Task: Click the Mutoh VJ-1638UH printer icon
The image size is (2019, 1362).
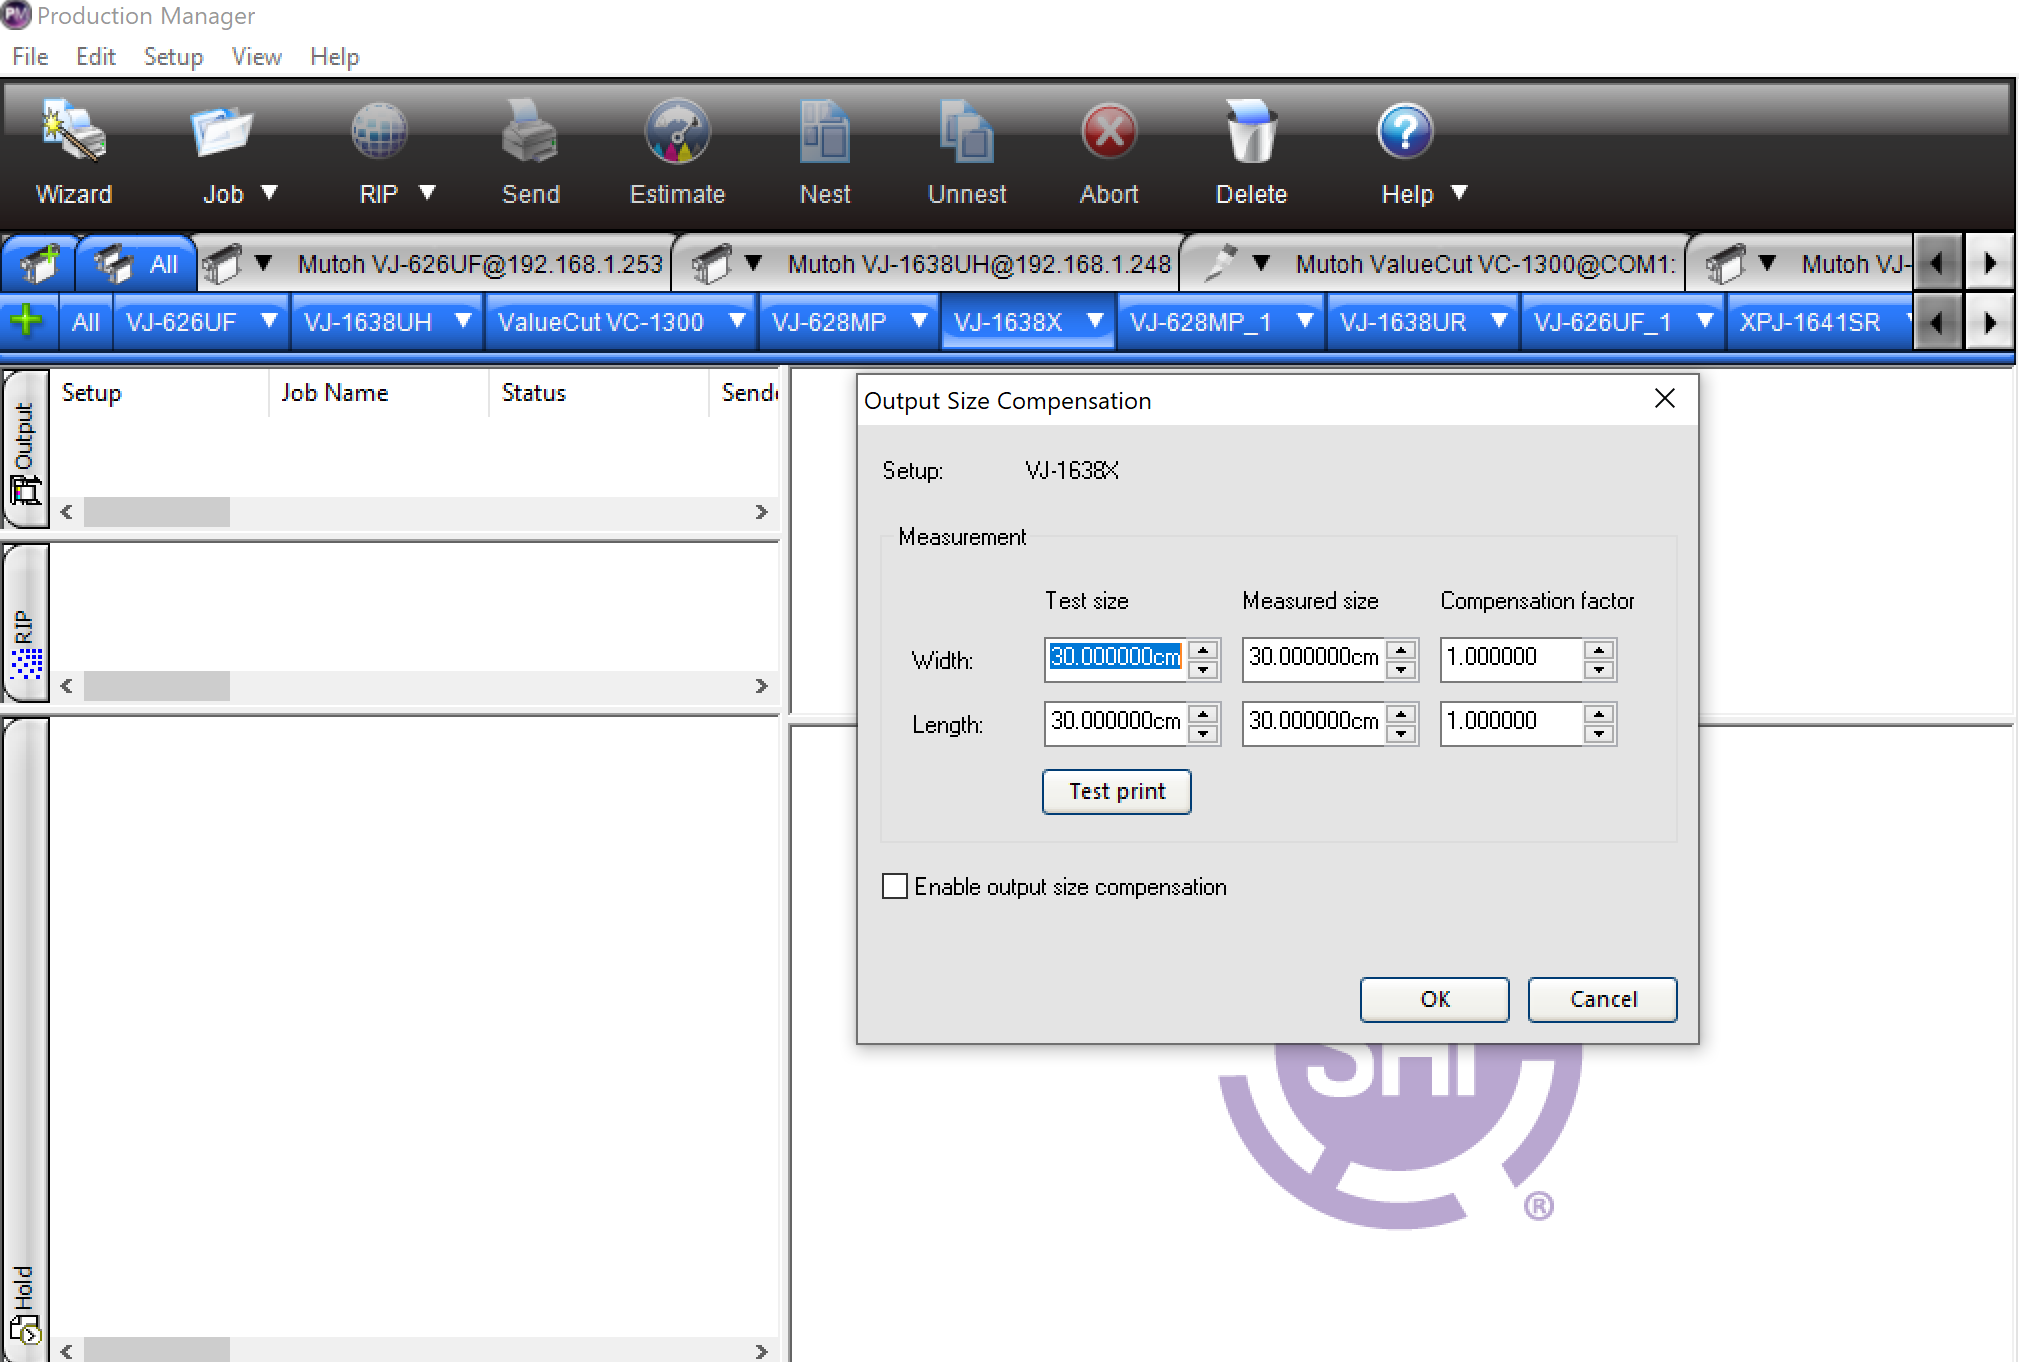Action: [711, 264]
